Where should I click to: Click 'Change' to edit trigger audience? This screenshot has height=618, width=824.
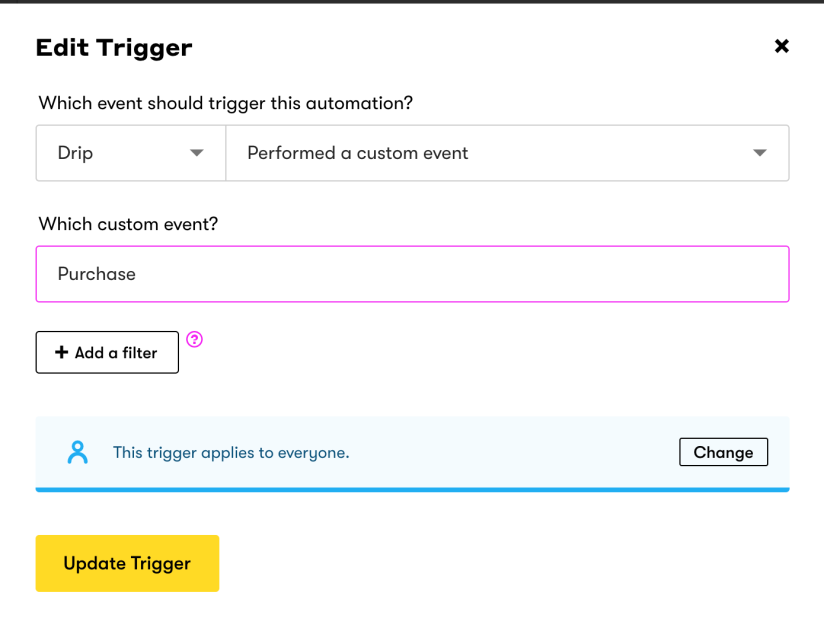point(723,452)
